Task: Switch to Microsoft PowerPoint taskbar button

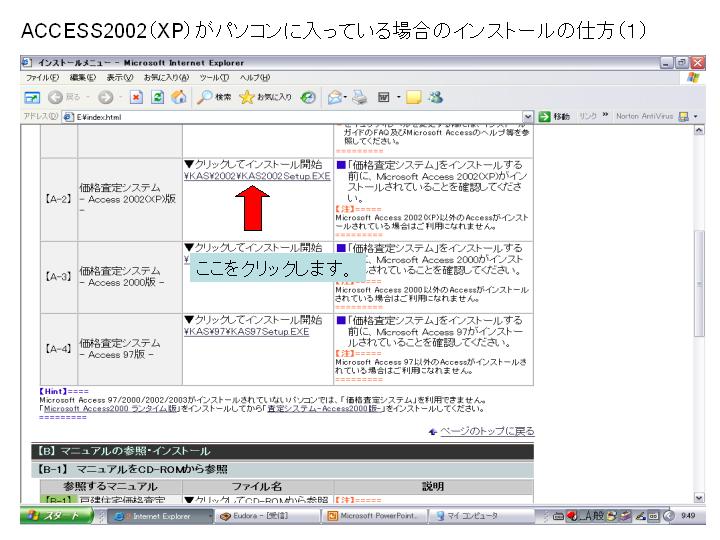Action: tap(375, 516)
